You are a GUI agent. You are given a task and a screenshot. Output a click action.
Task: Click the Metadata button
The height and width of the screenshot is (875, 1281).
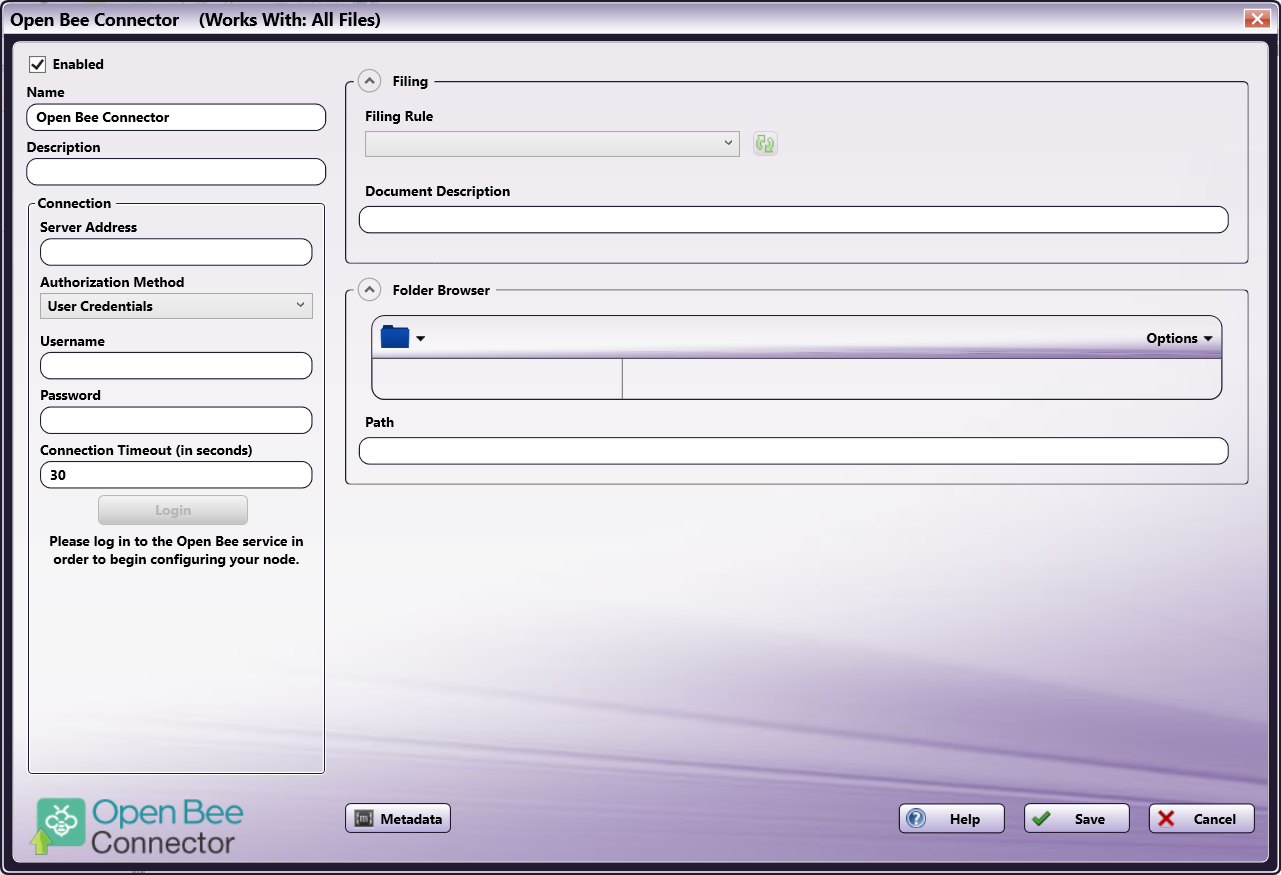[x=399, y=819]
